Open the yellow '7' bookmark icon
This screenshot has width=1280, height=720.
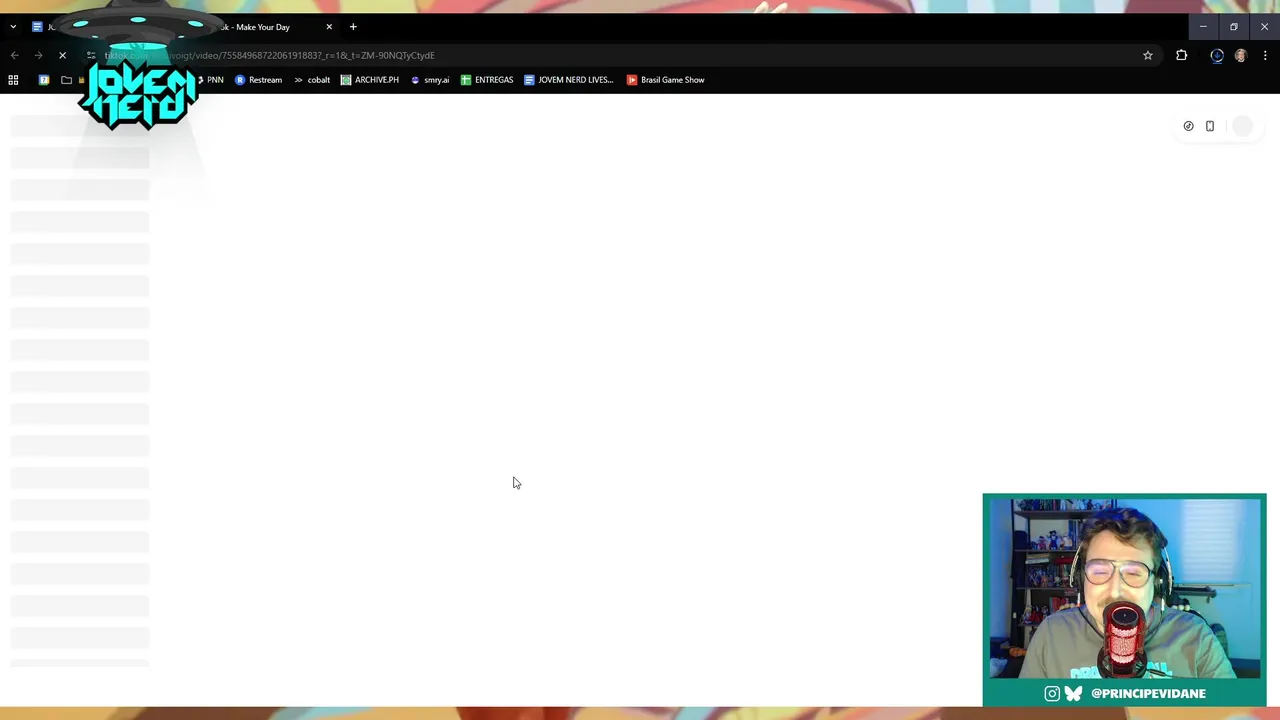pos(44,80)
